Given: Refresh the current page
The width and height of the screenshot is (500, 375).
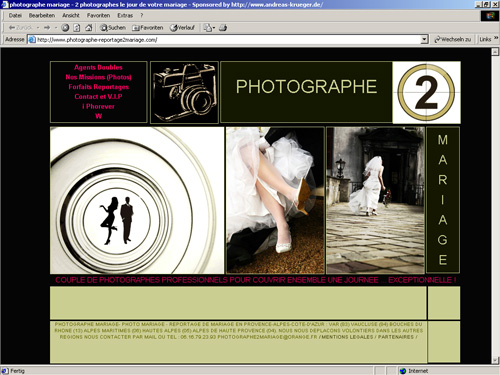Looking at the screenshot, I should [x=77, y=28].
